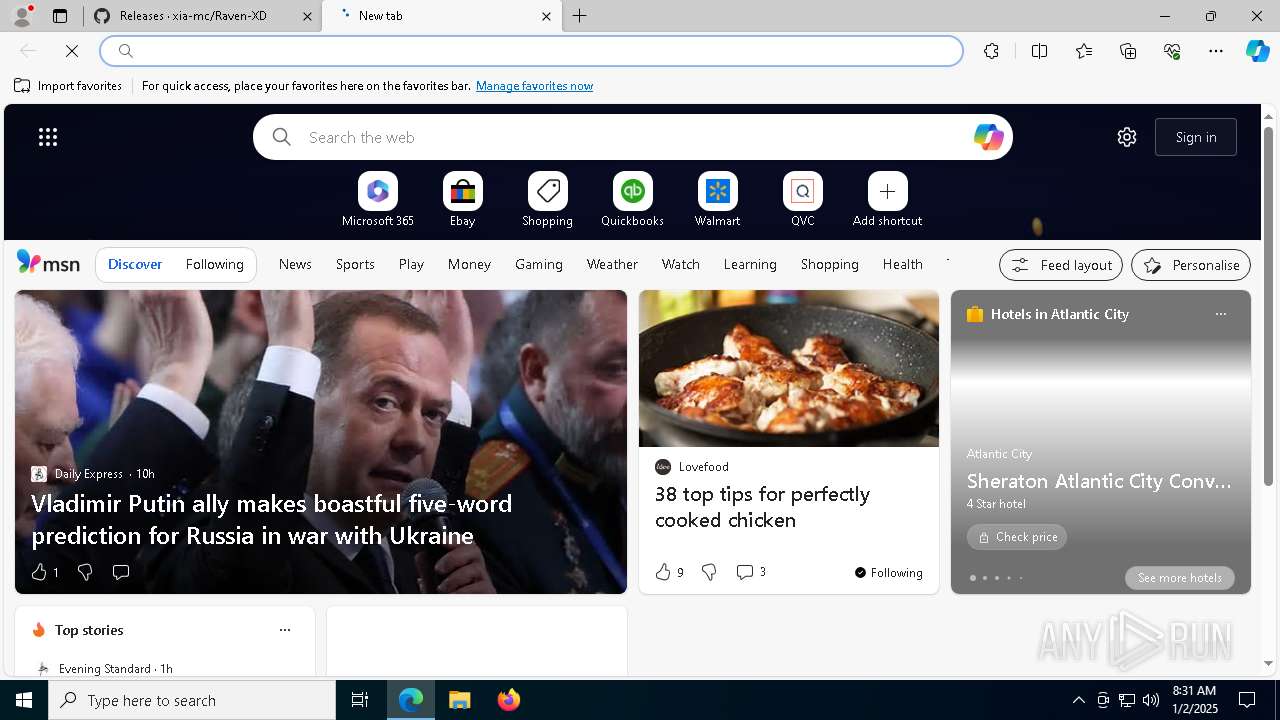
Task: Open Firefox from taskbar
Action: click(x=508, y=700)
